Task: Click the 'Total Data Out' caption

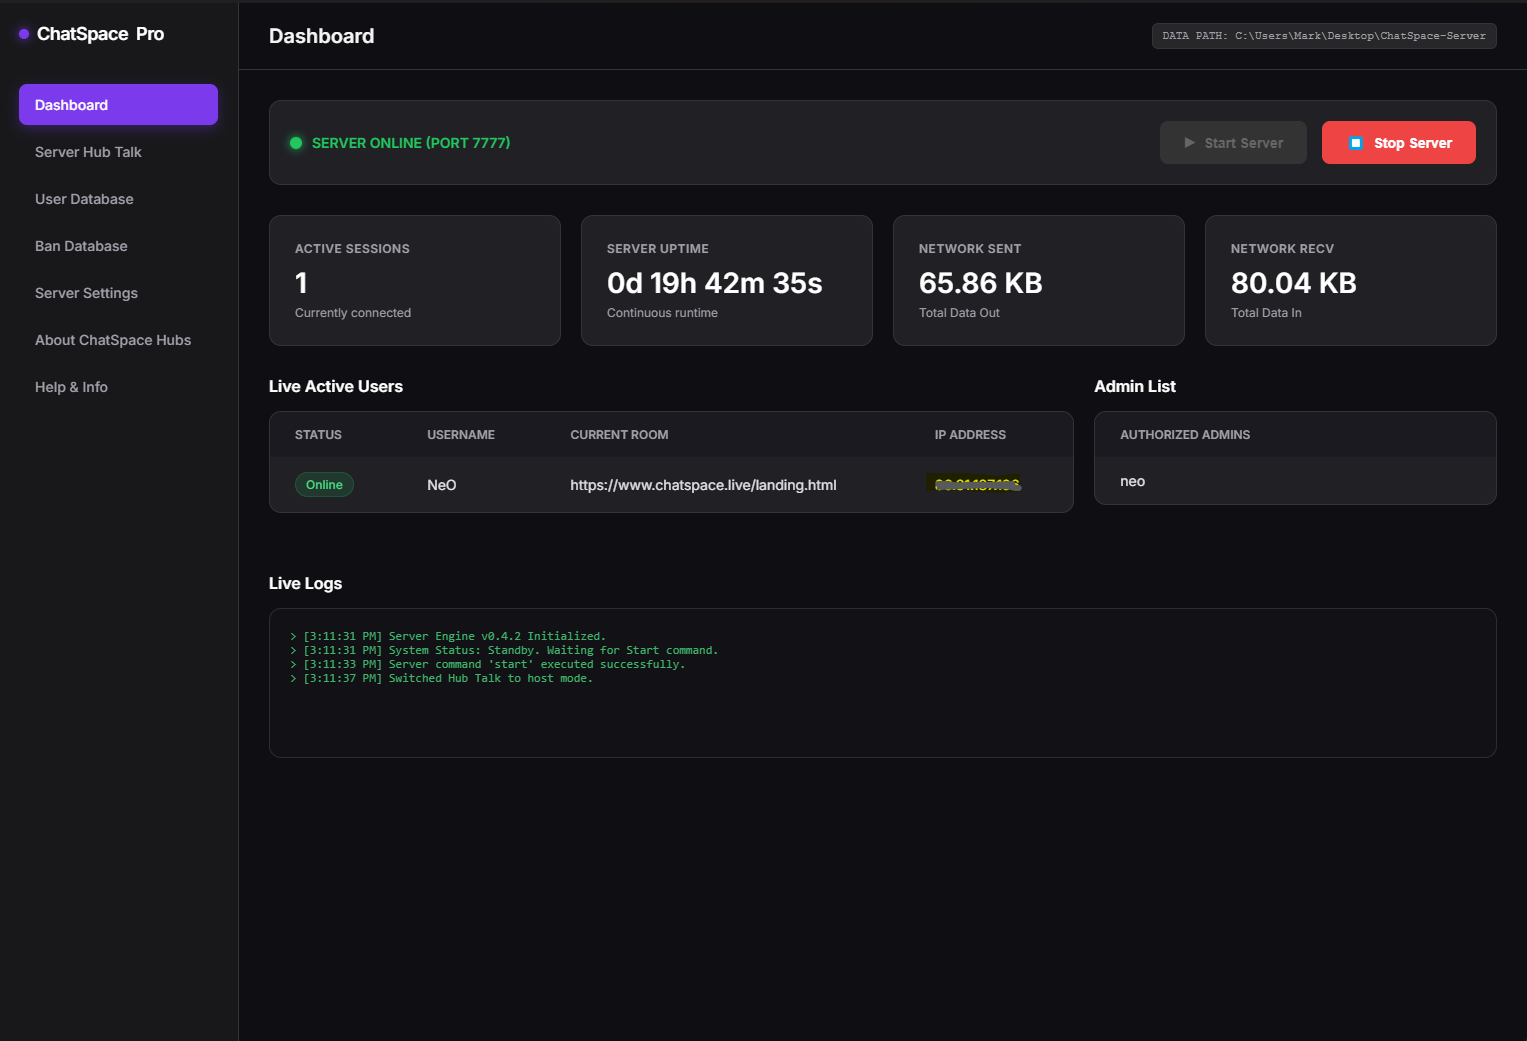Action: pyautogui.click(x=959, y=313)
